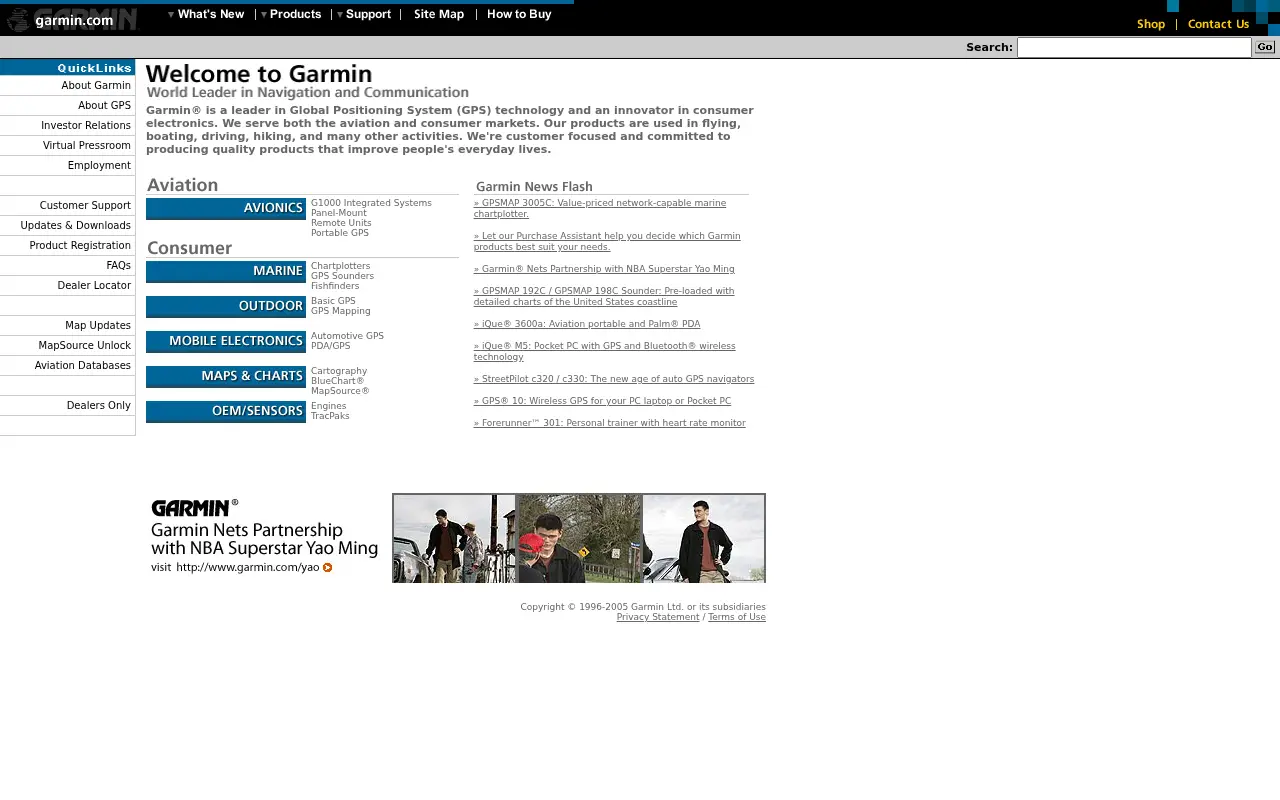The height and width of the screenshot is (800, 1280).
Task: Go to Product Registration
Action: click(x=80, y=246)
